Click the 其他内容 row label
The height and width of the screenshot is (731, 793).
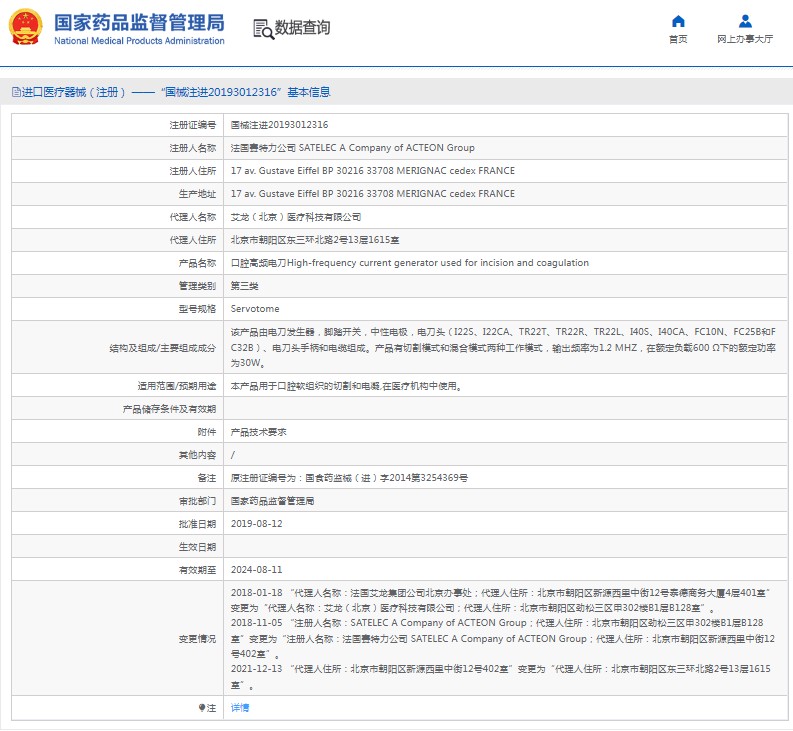tap(197, 455)
